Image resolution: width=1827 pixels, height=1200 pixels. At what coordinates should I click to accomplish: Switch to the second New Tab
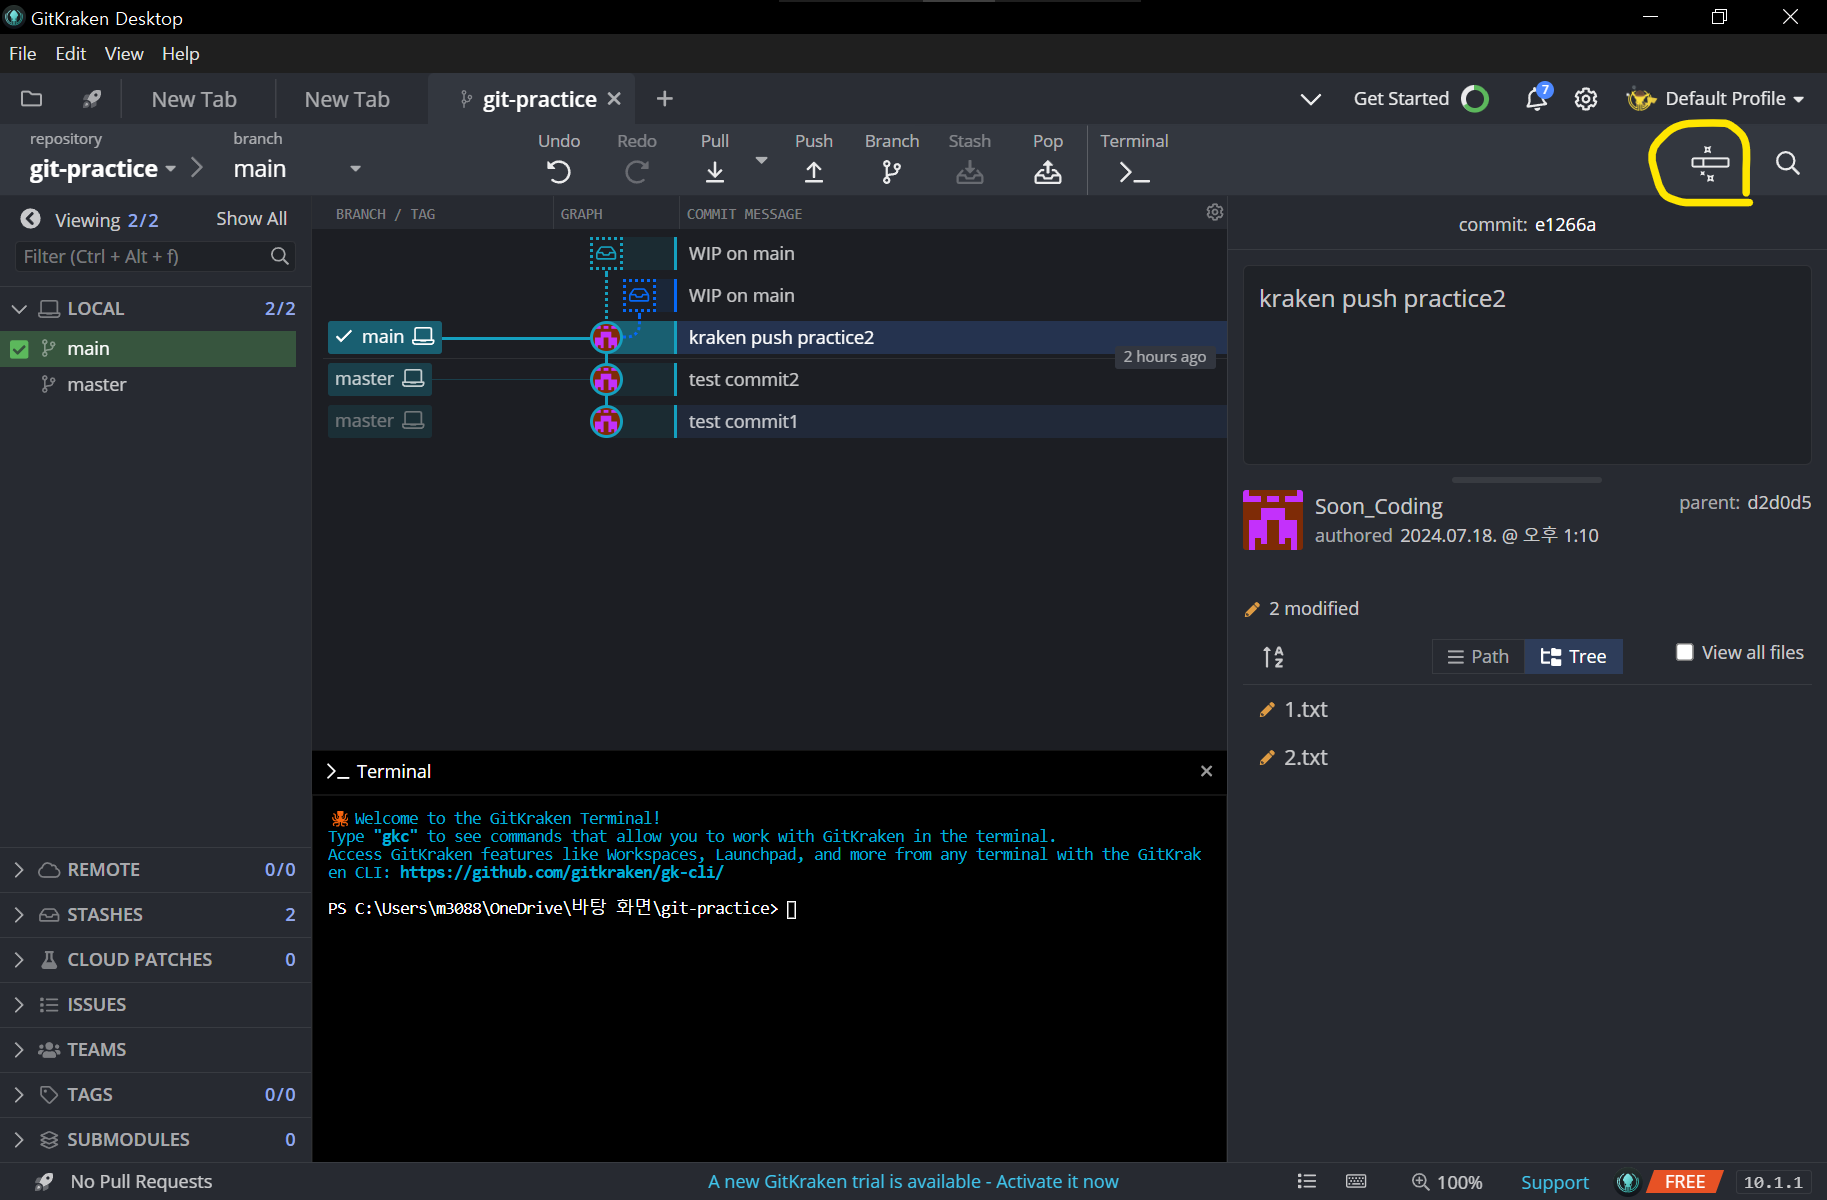347,99
